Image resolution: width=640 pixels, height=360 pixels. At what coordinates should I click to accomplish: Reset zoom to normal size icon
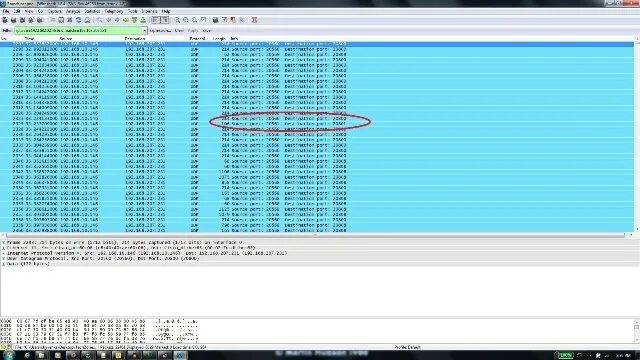(195, 20)
